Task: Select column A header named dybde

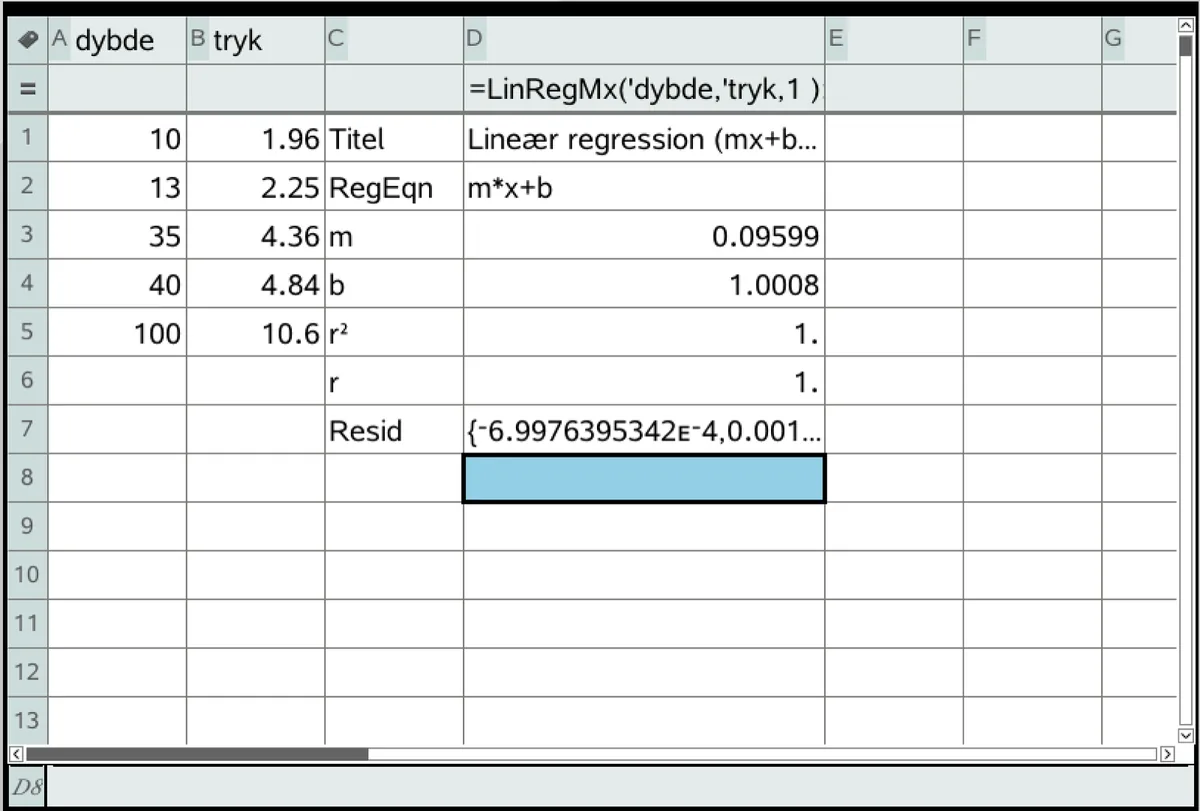Action: [x=117, y=41]
